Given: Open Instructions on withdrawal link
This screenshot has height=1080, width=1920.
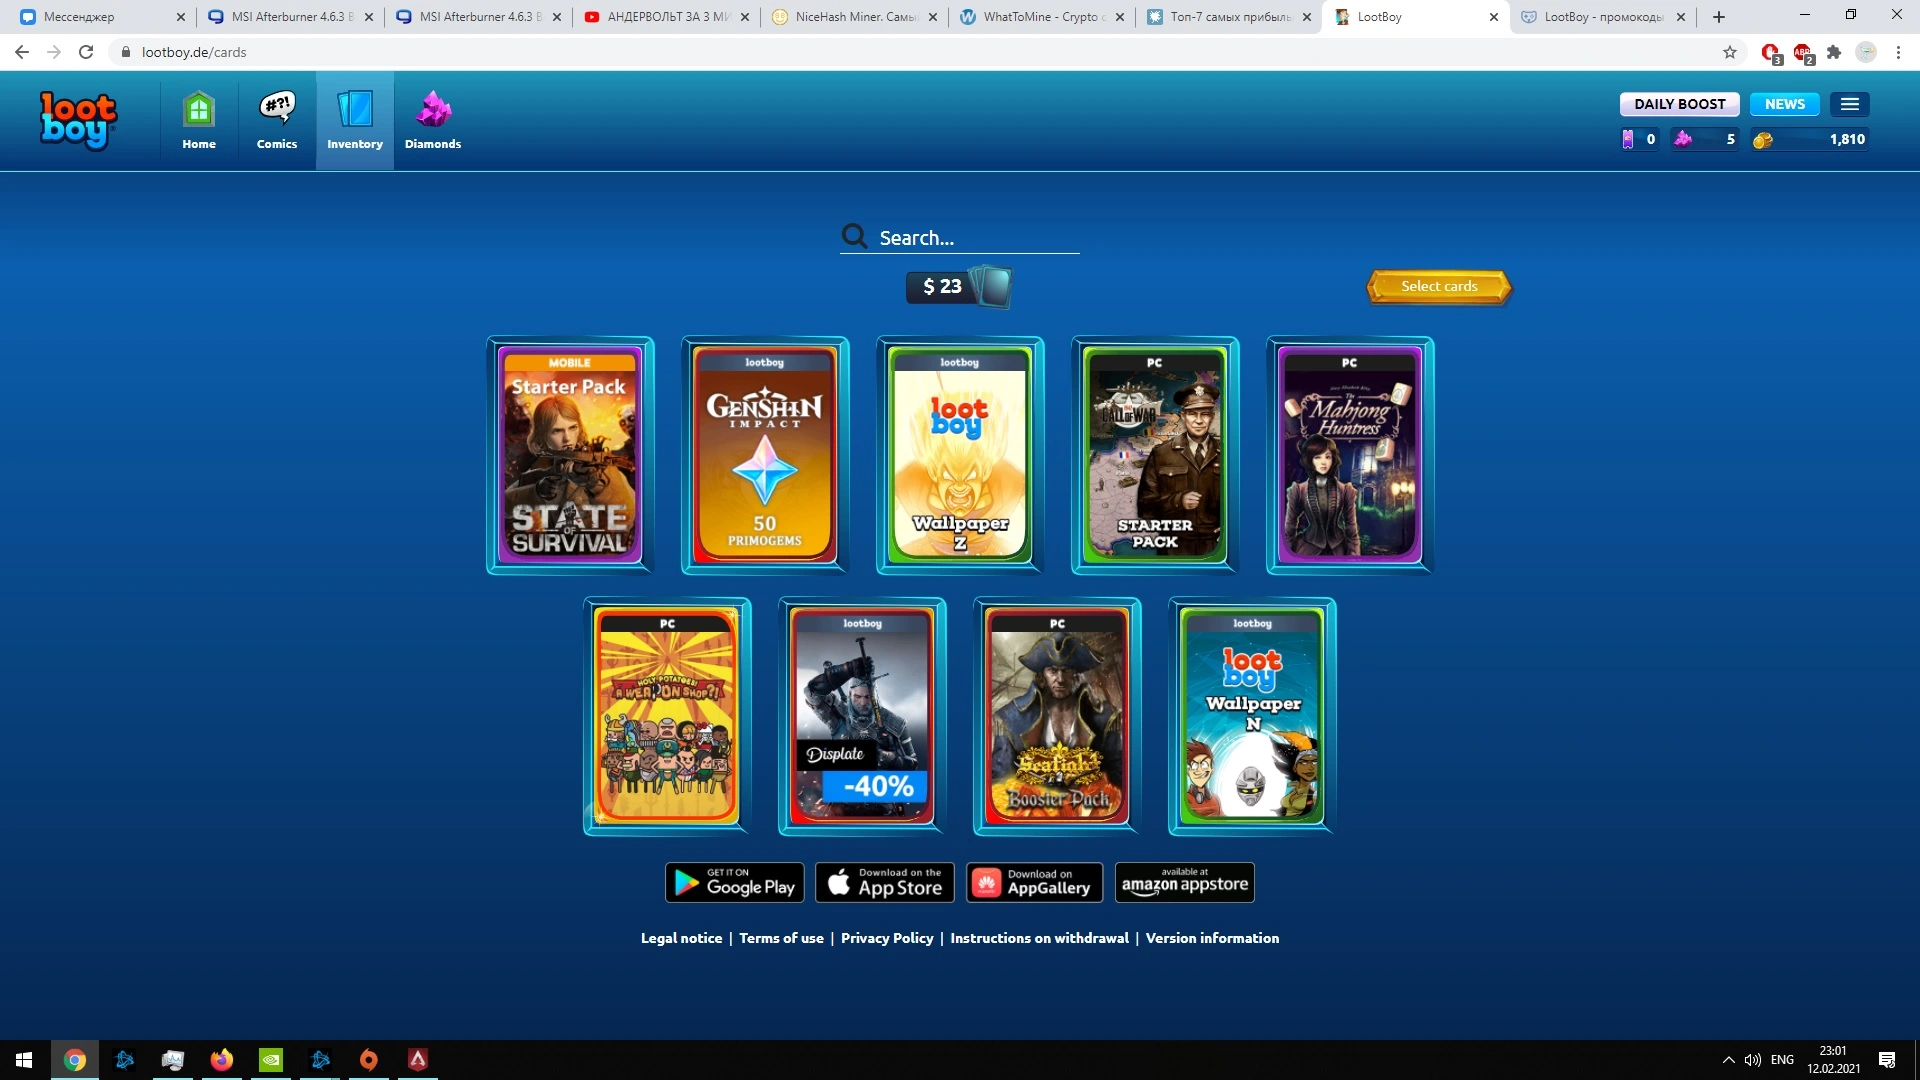Looking at the screenshot, I should 1039,938.
